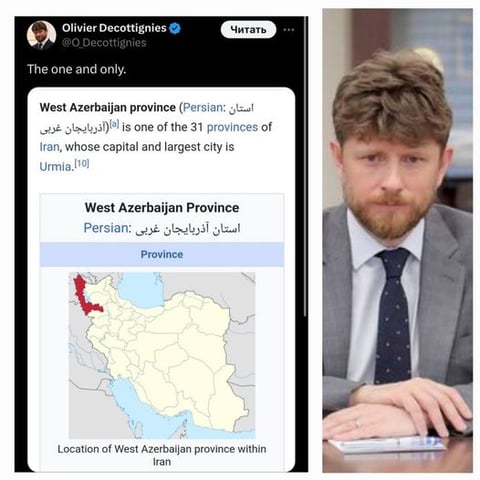Select the Province header link
This screenshot has width=480, height=480.
pos(162,254)
